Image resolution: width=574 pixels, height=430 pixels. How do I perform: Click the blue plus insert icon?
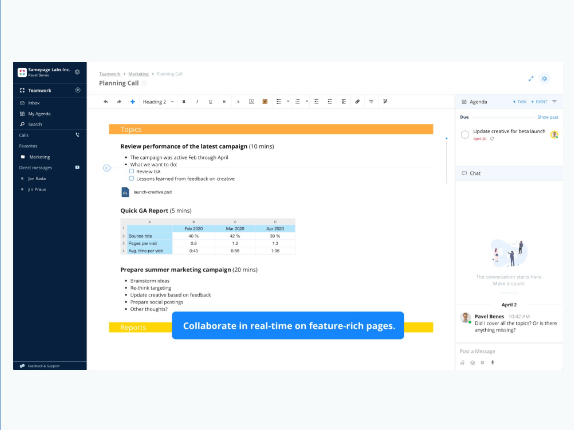[133, 102]
